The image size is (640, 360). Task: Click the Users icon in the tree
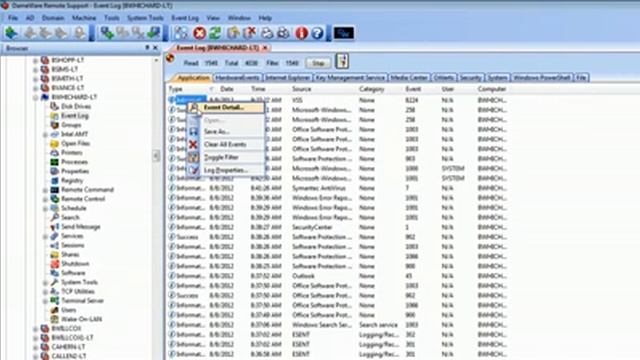tap(54, 310)
